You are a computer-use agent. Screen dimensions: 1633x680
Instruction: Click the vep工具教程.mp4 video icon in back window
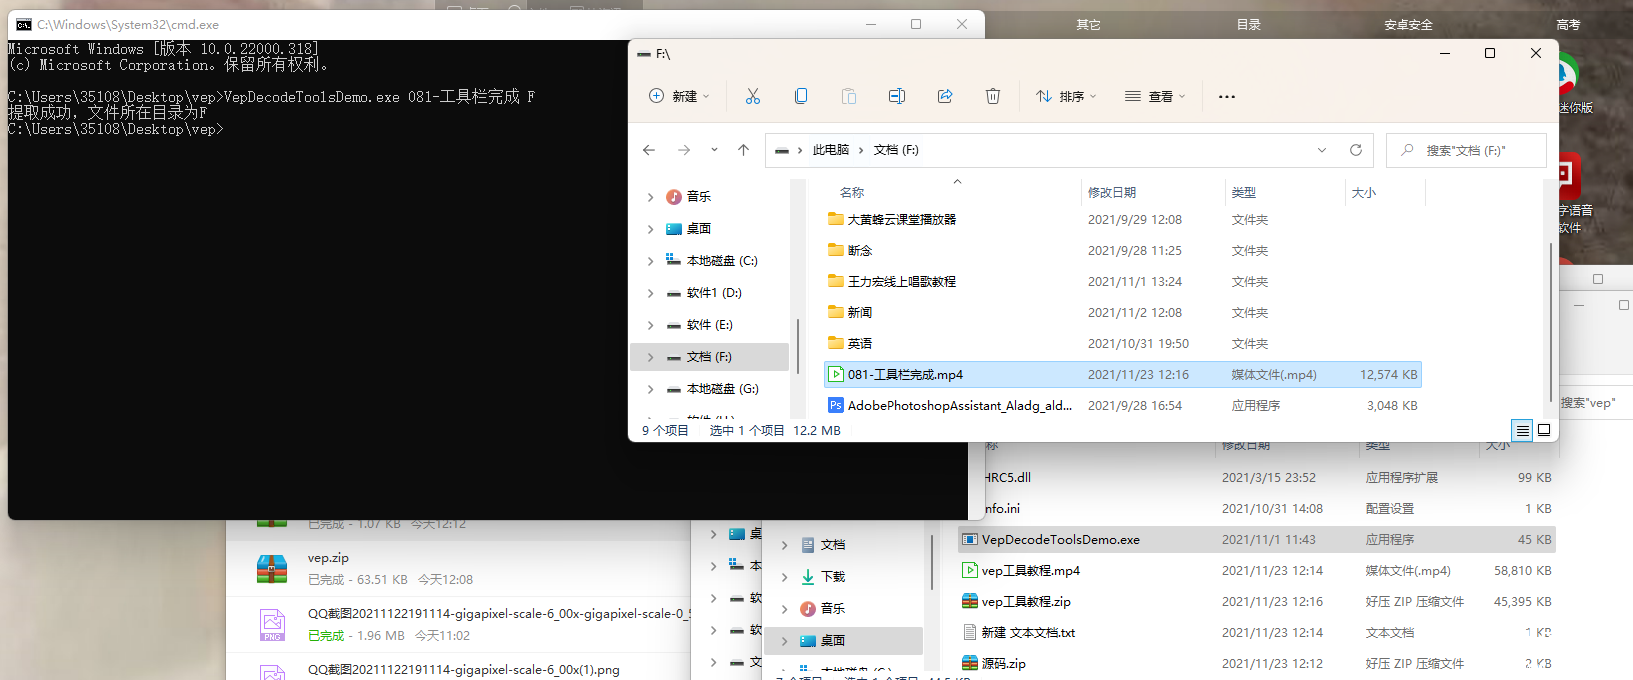click(x=969, y=570)
